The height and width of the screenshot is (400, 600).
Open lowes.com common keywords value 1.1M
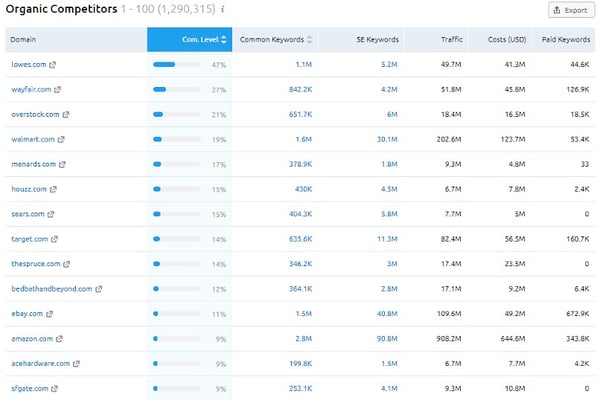tap(303, 65)
